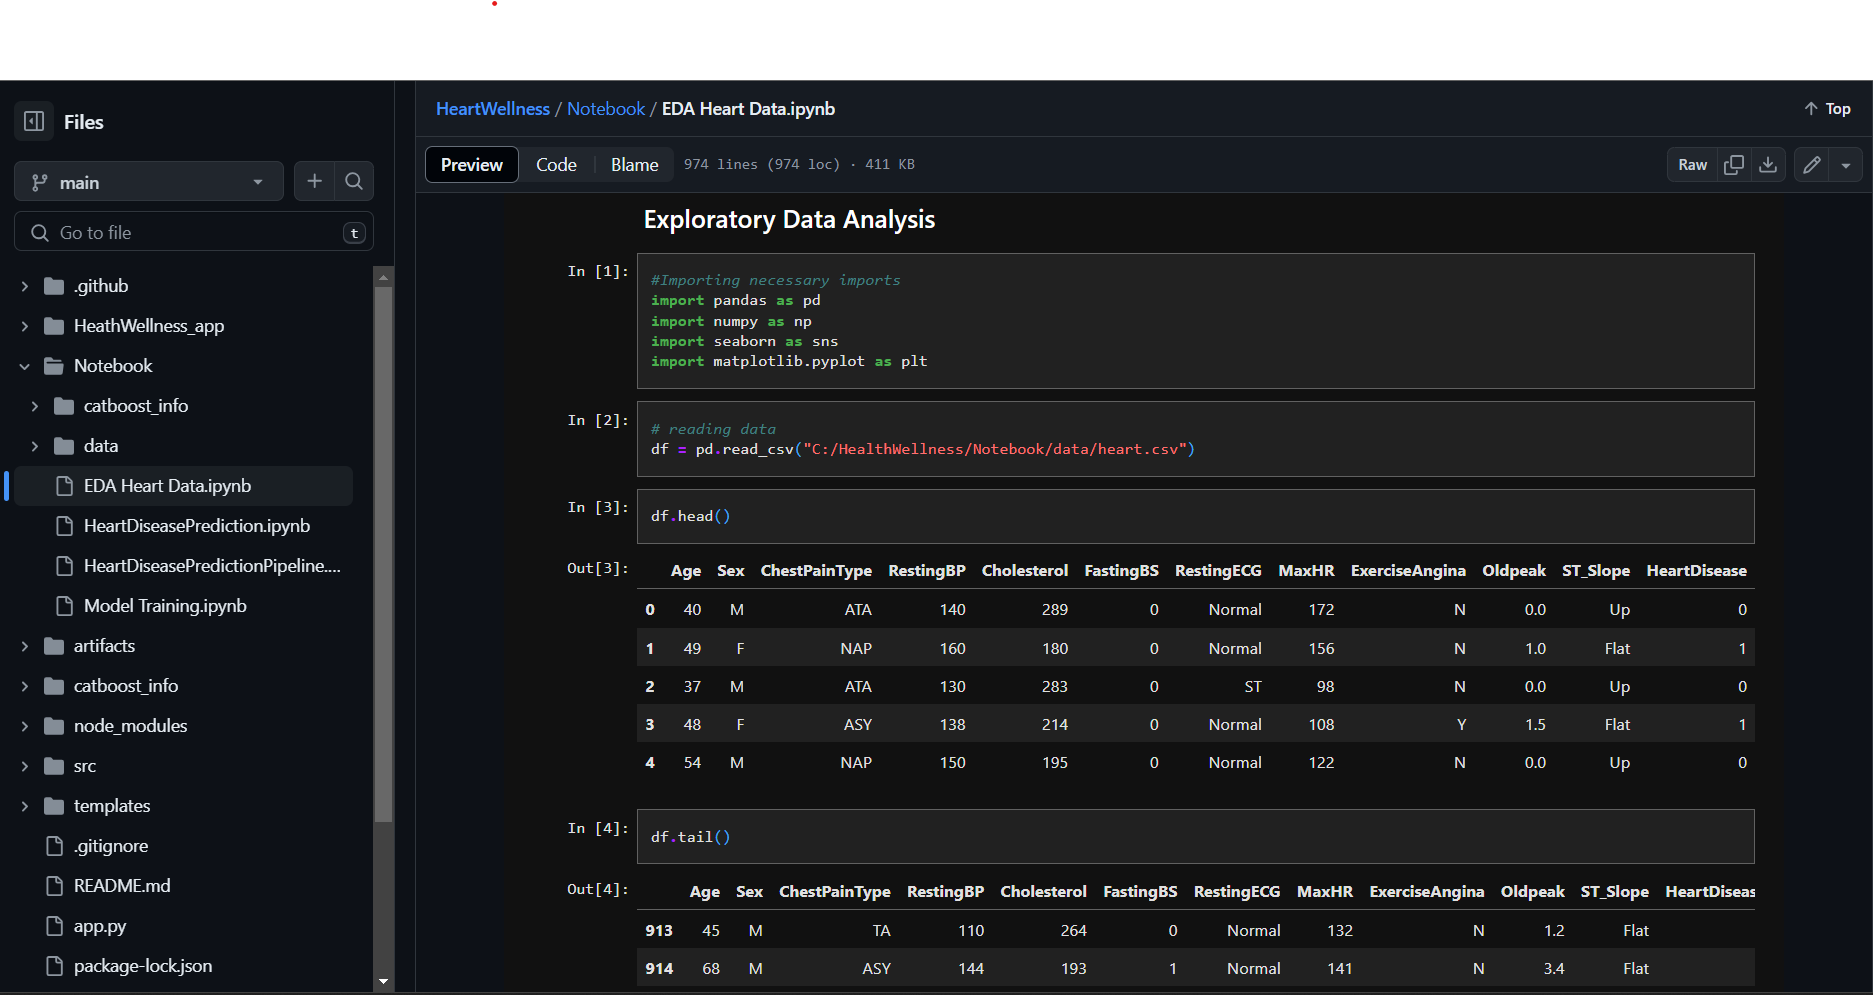
Task: Jump to Top of the page
Action: pyautogui.click(x=1827, y=109)
